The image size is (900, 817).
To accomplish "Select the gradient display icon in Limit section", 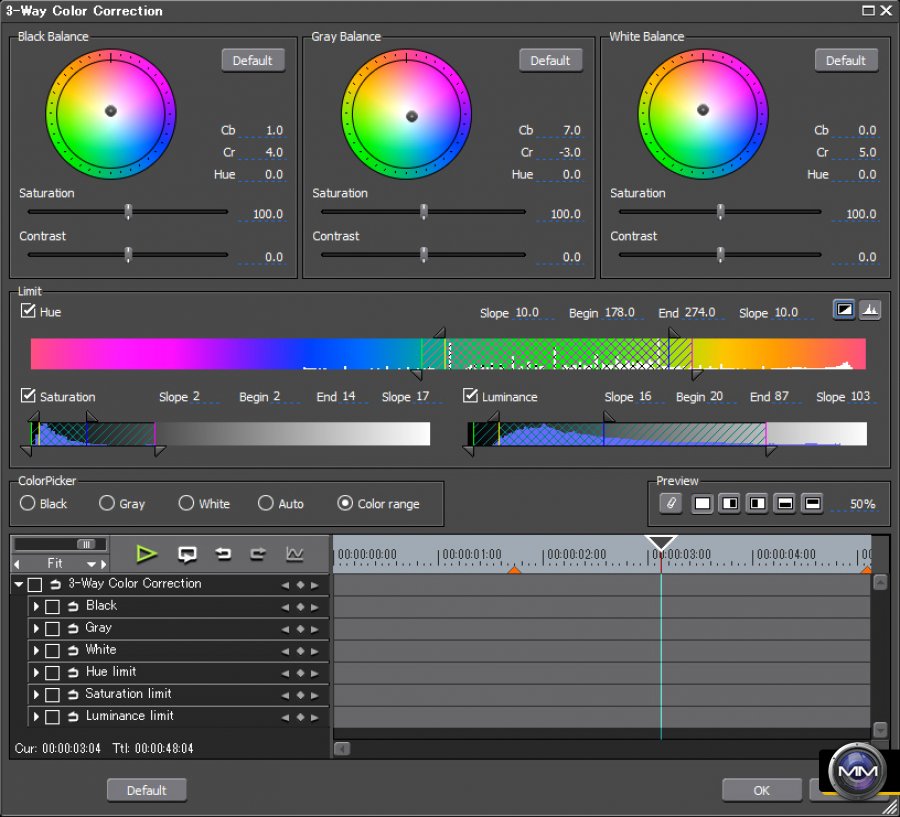I will point(843,310).
